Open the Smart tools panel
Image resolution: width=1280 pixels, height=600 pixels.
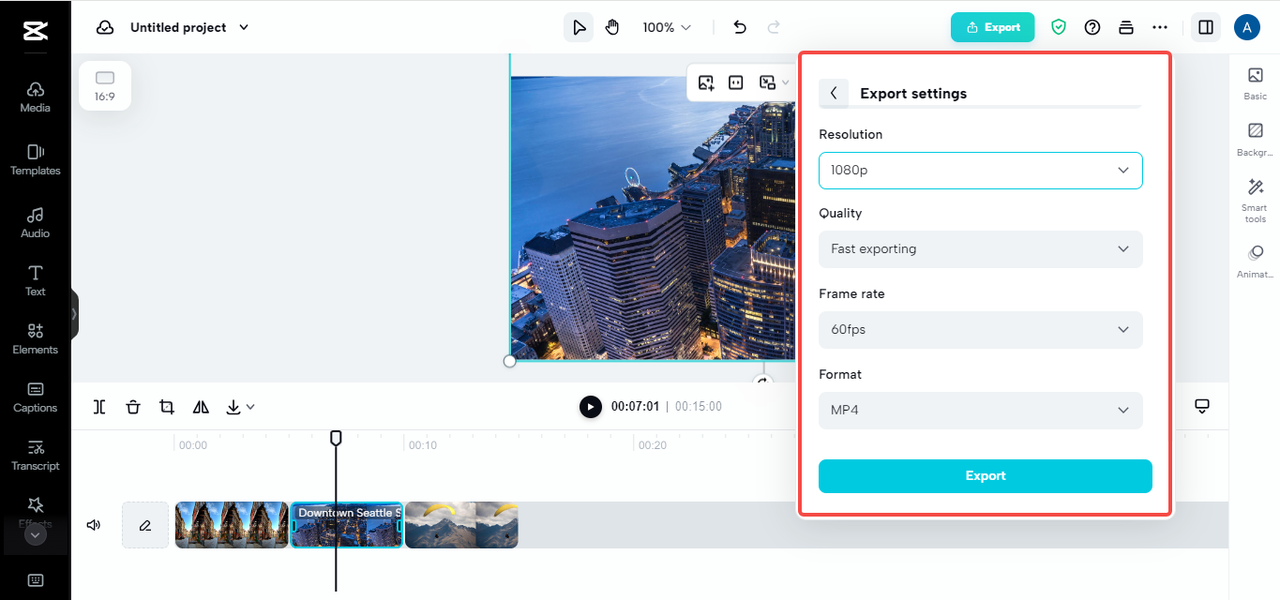pos(1255,201)
